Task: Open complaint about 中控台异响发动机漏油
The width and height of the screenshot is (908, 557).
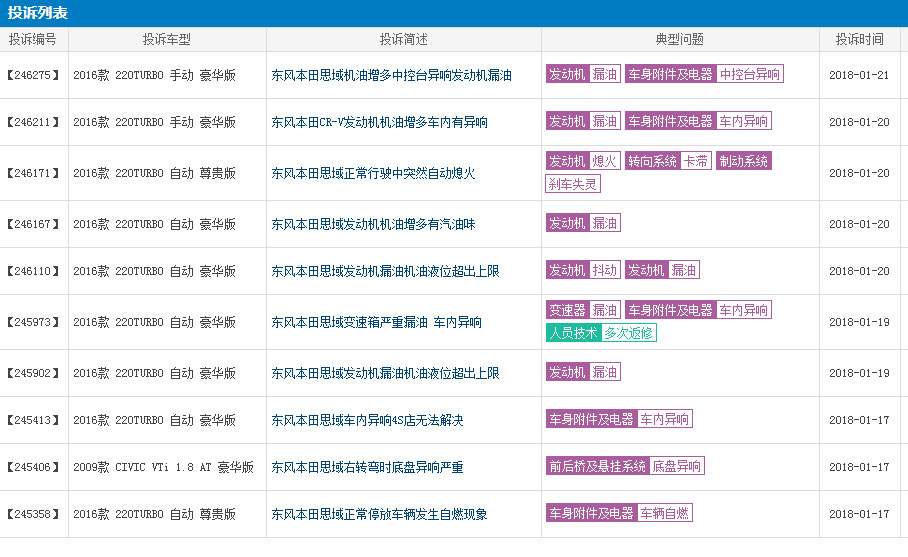Action: tap(391, 75)
